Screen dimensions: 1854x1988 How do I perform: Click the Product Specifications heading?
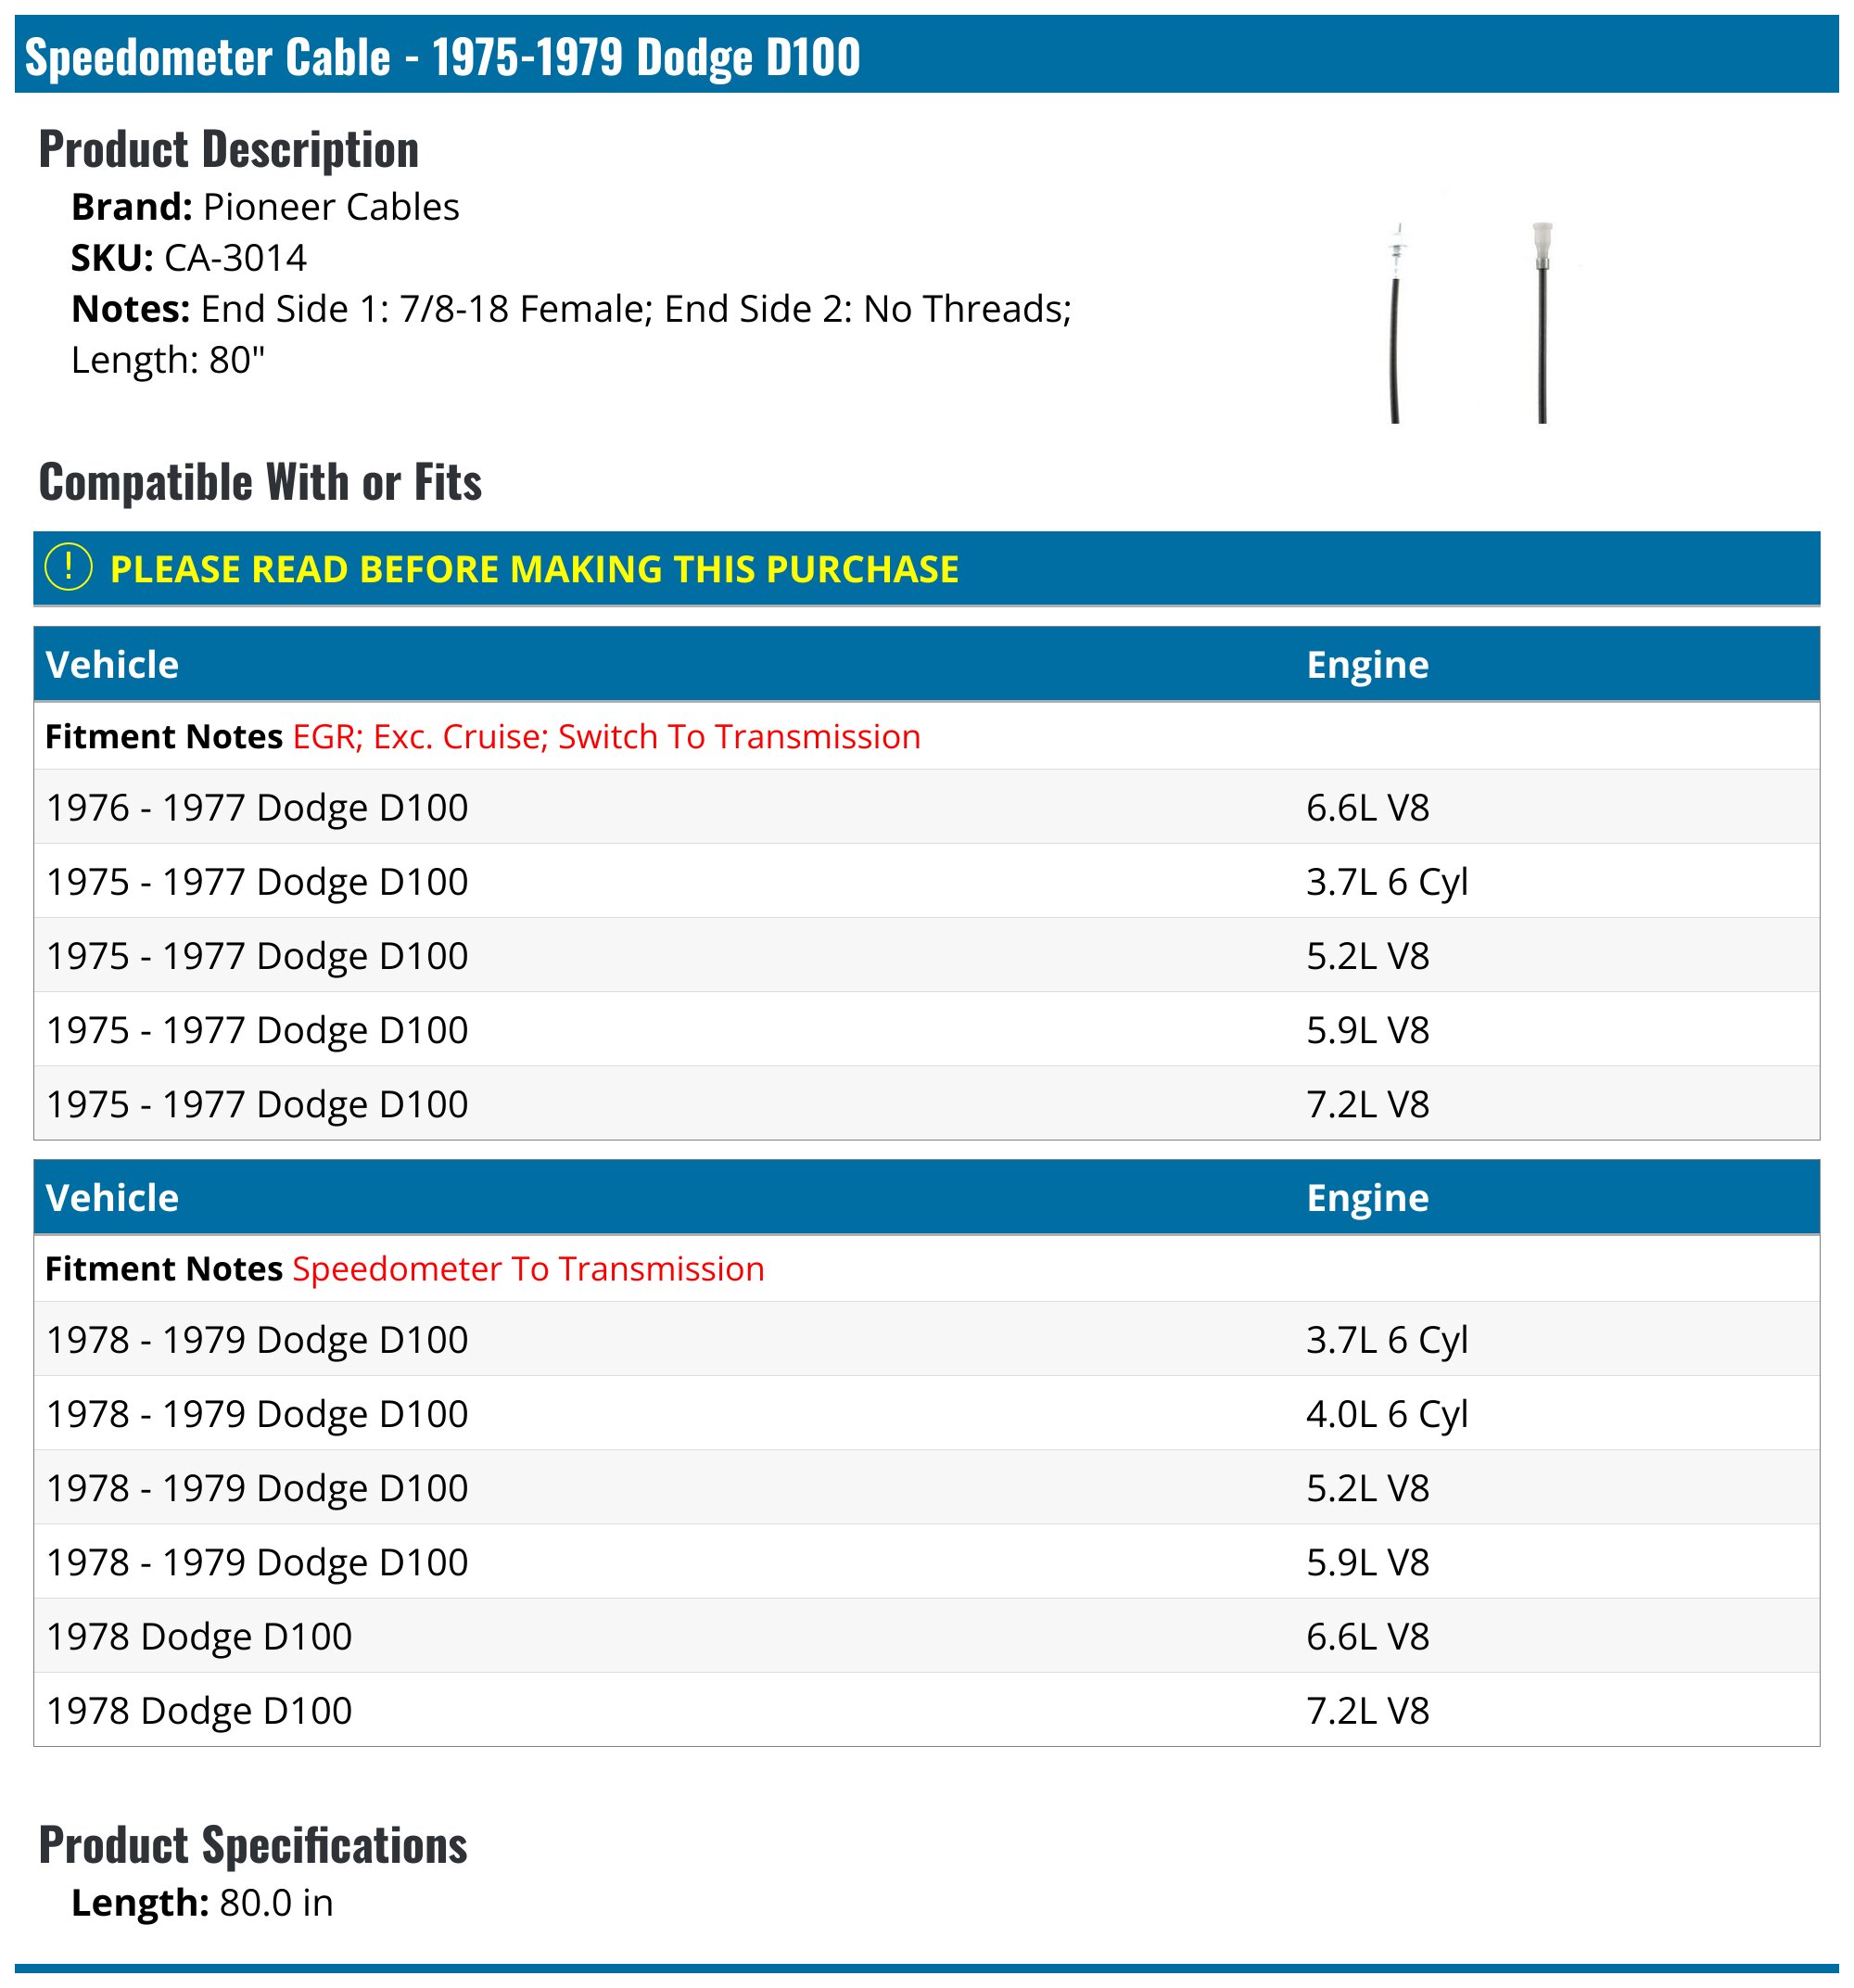tap(253, 1845)
